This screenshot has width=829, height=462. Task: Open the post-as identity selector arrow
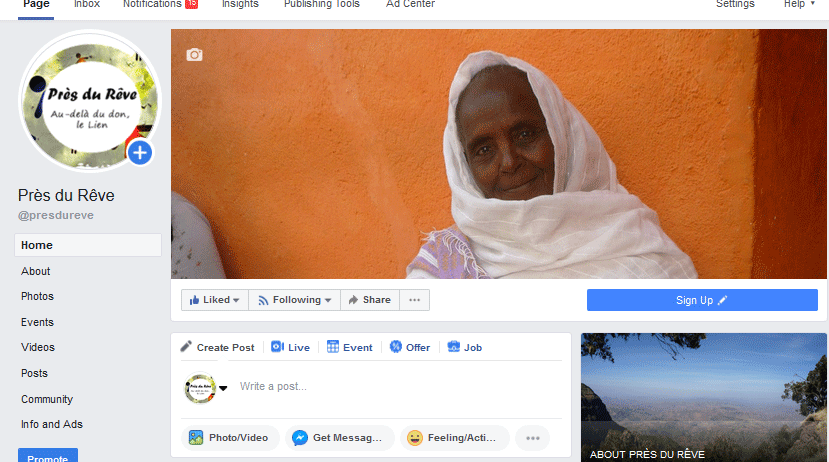pos(224,388)
